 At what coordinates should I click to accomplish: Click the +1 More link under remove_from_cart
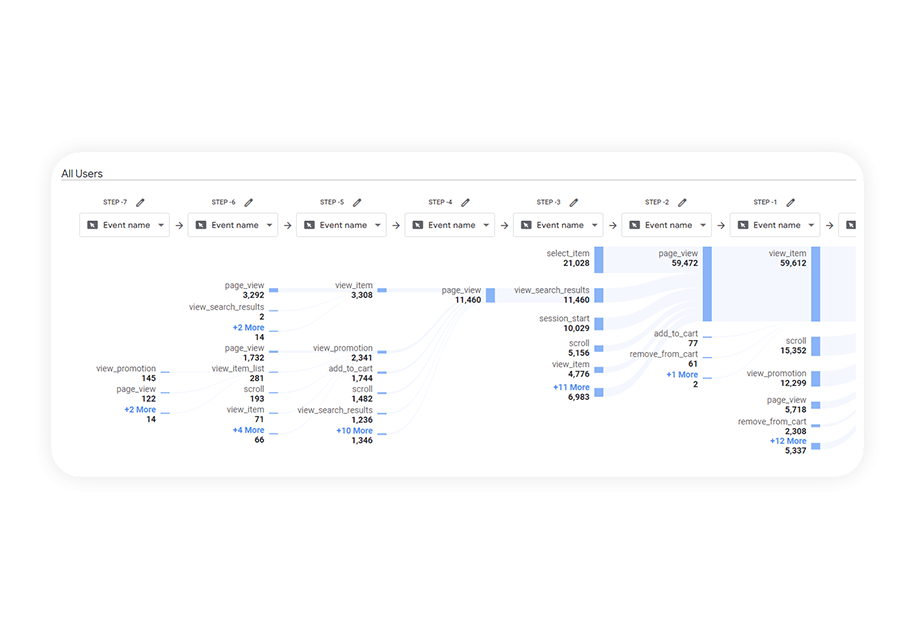[x=682, y=375]
